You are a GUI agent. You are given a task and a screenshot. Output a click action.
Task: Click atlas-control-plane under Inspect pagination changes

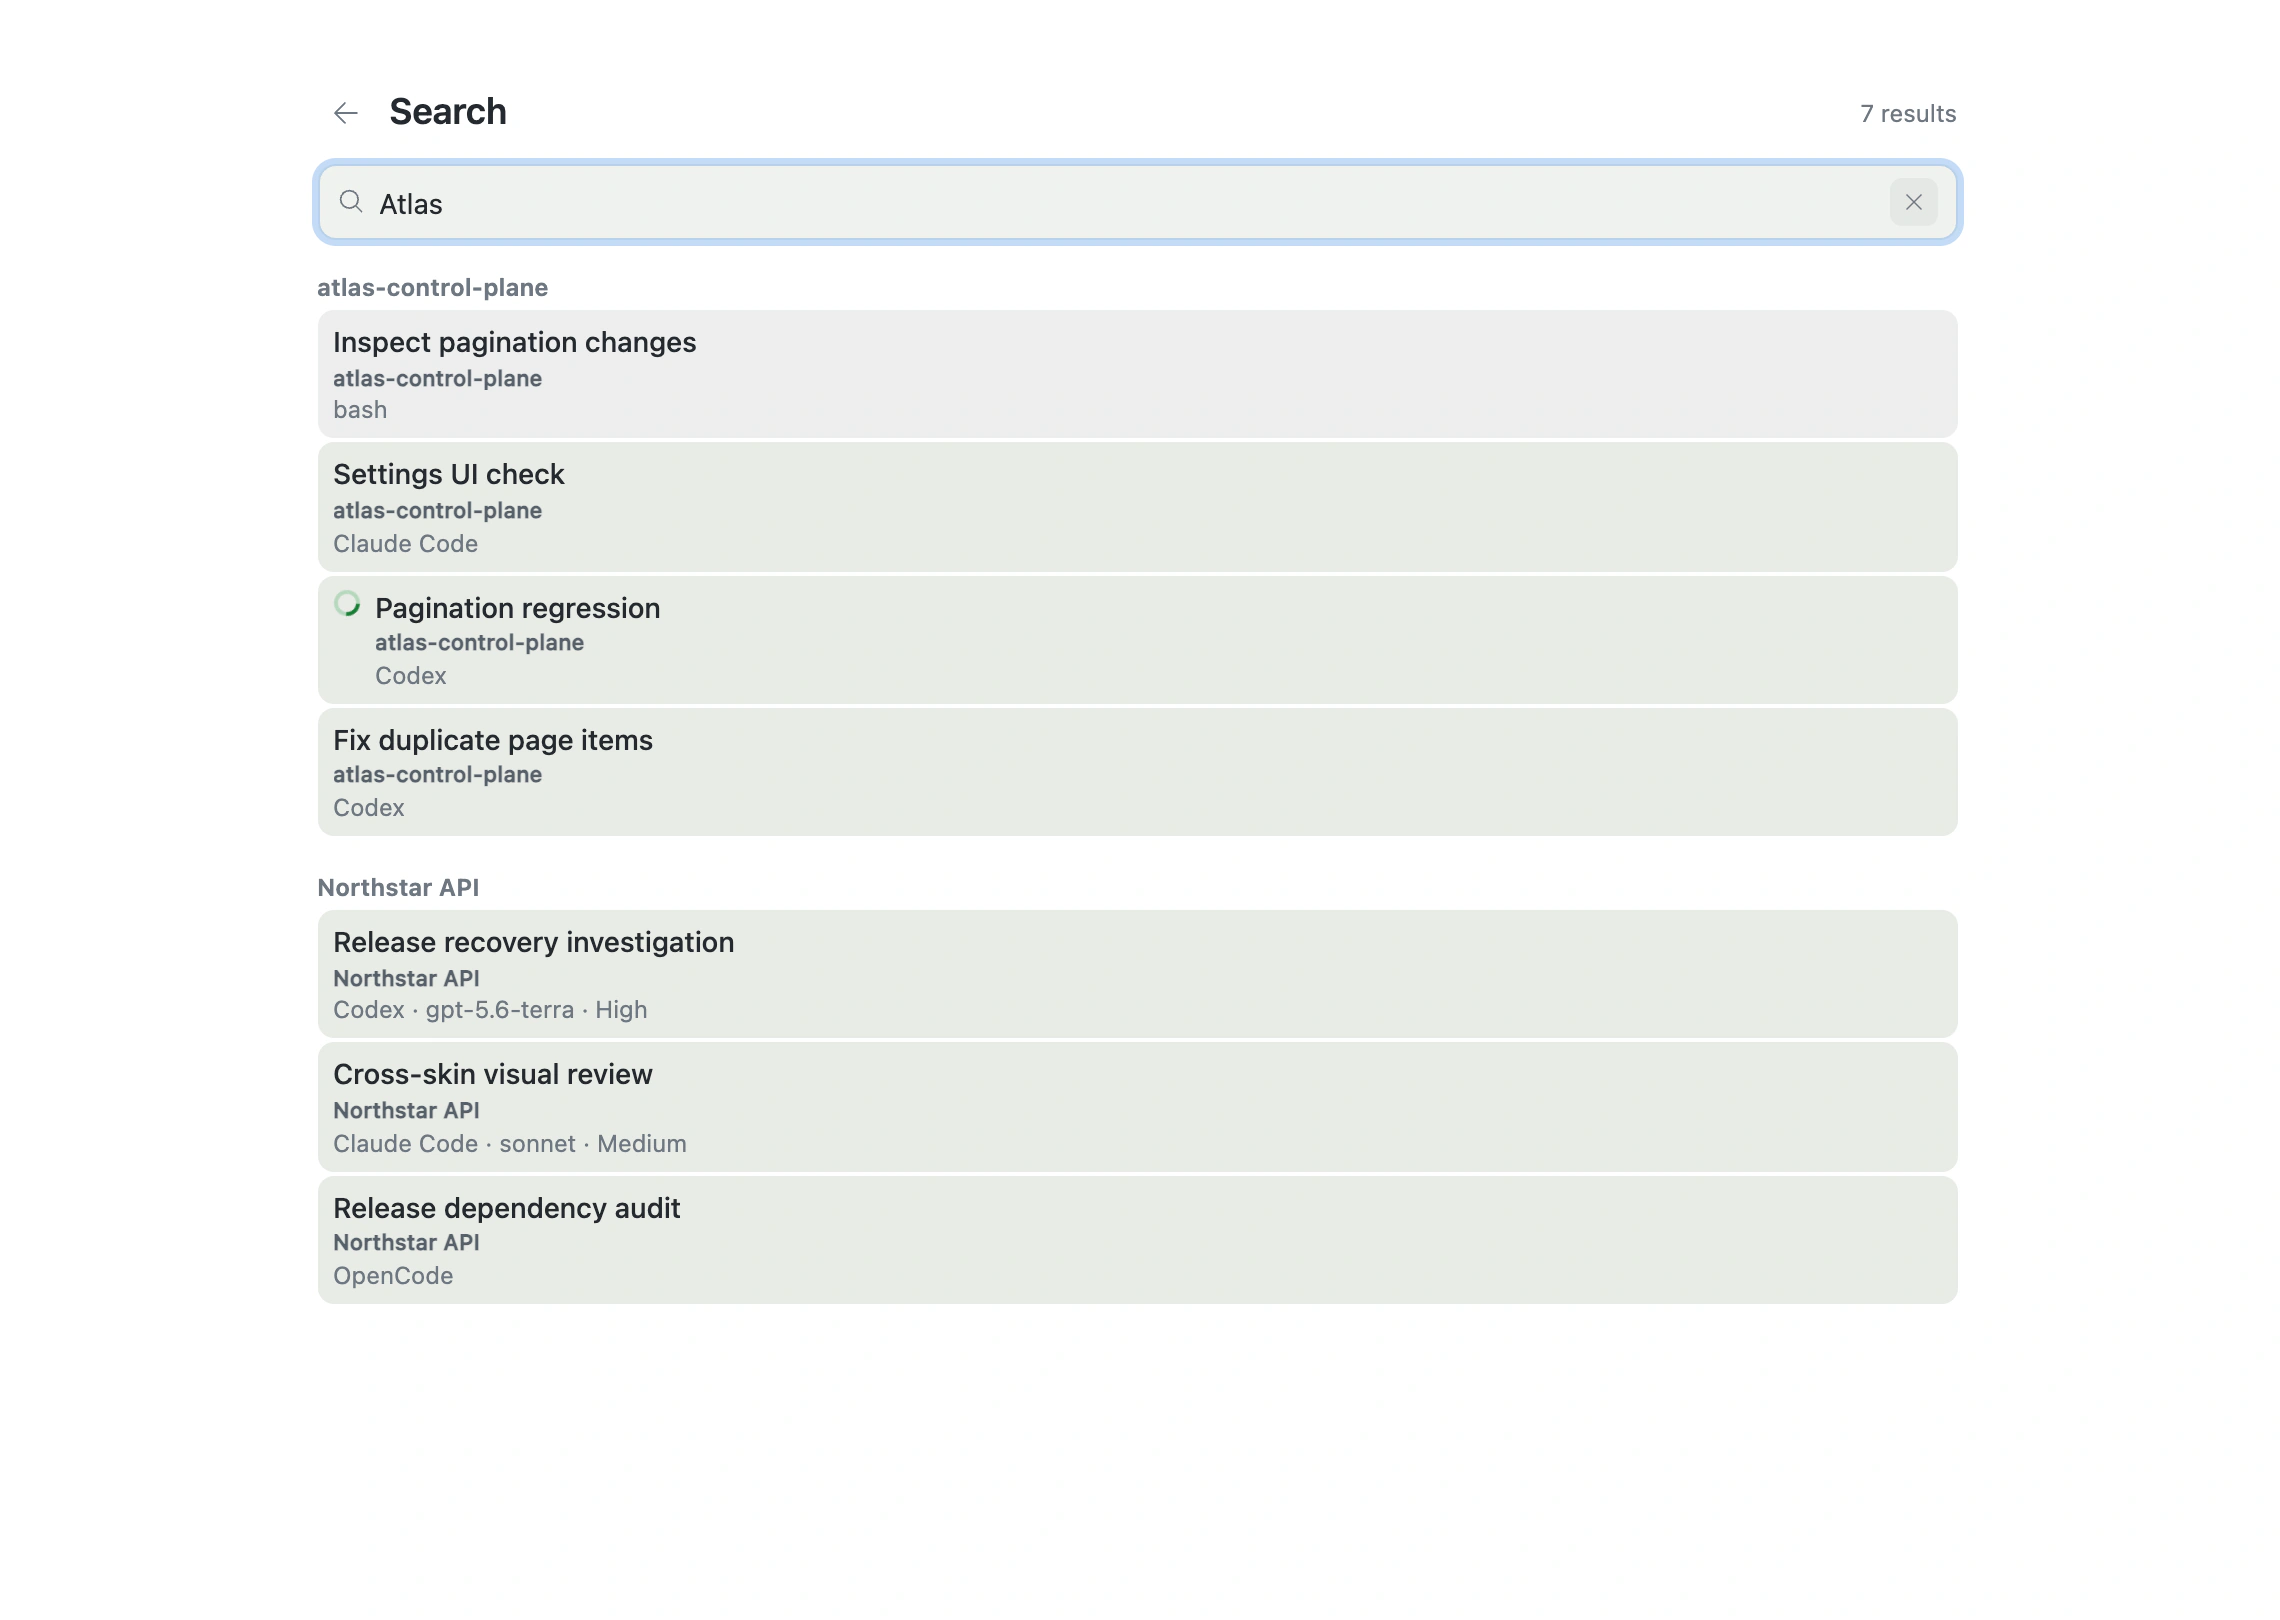pos(438,379)
